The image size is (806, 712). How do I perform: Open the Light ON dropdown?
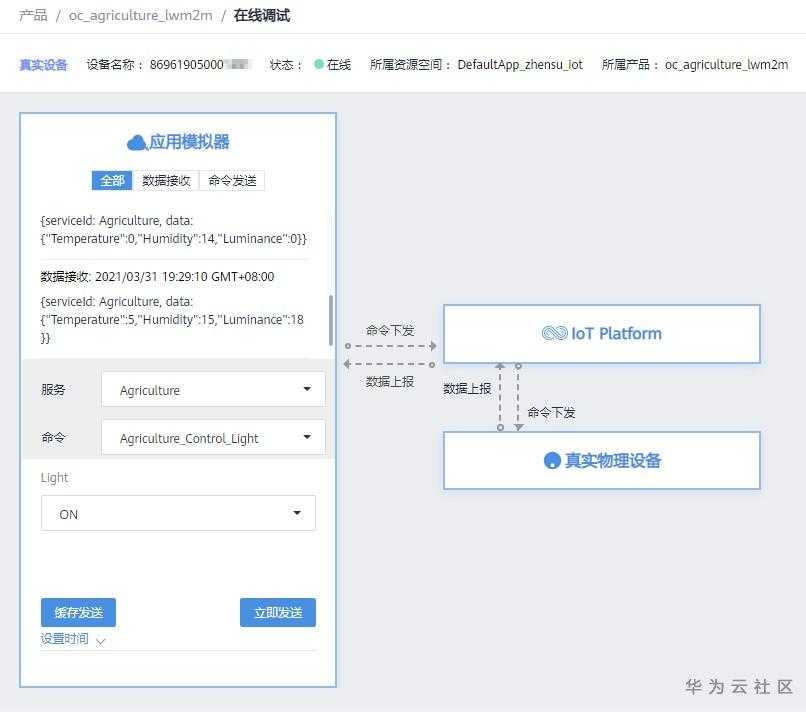[x=178, y=513]
